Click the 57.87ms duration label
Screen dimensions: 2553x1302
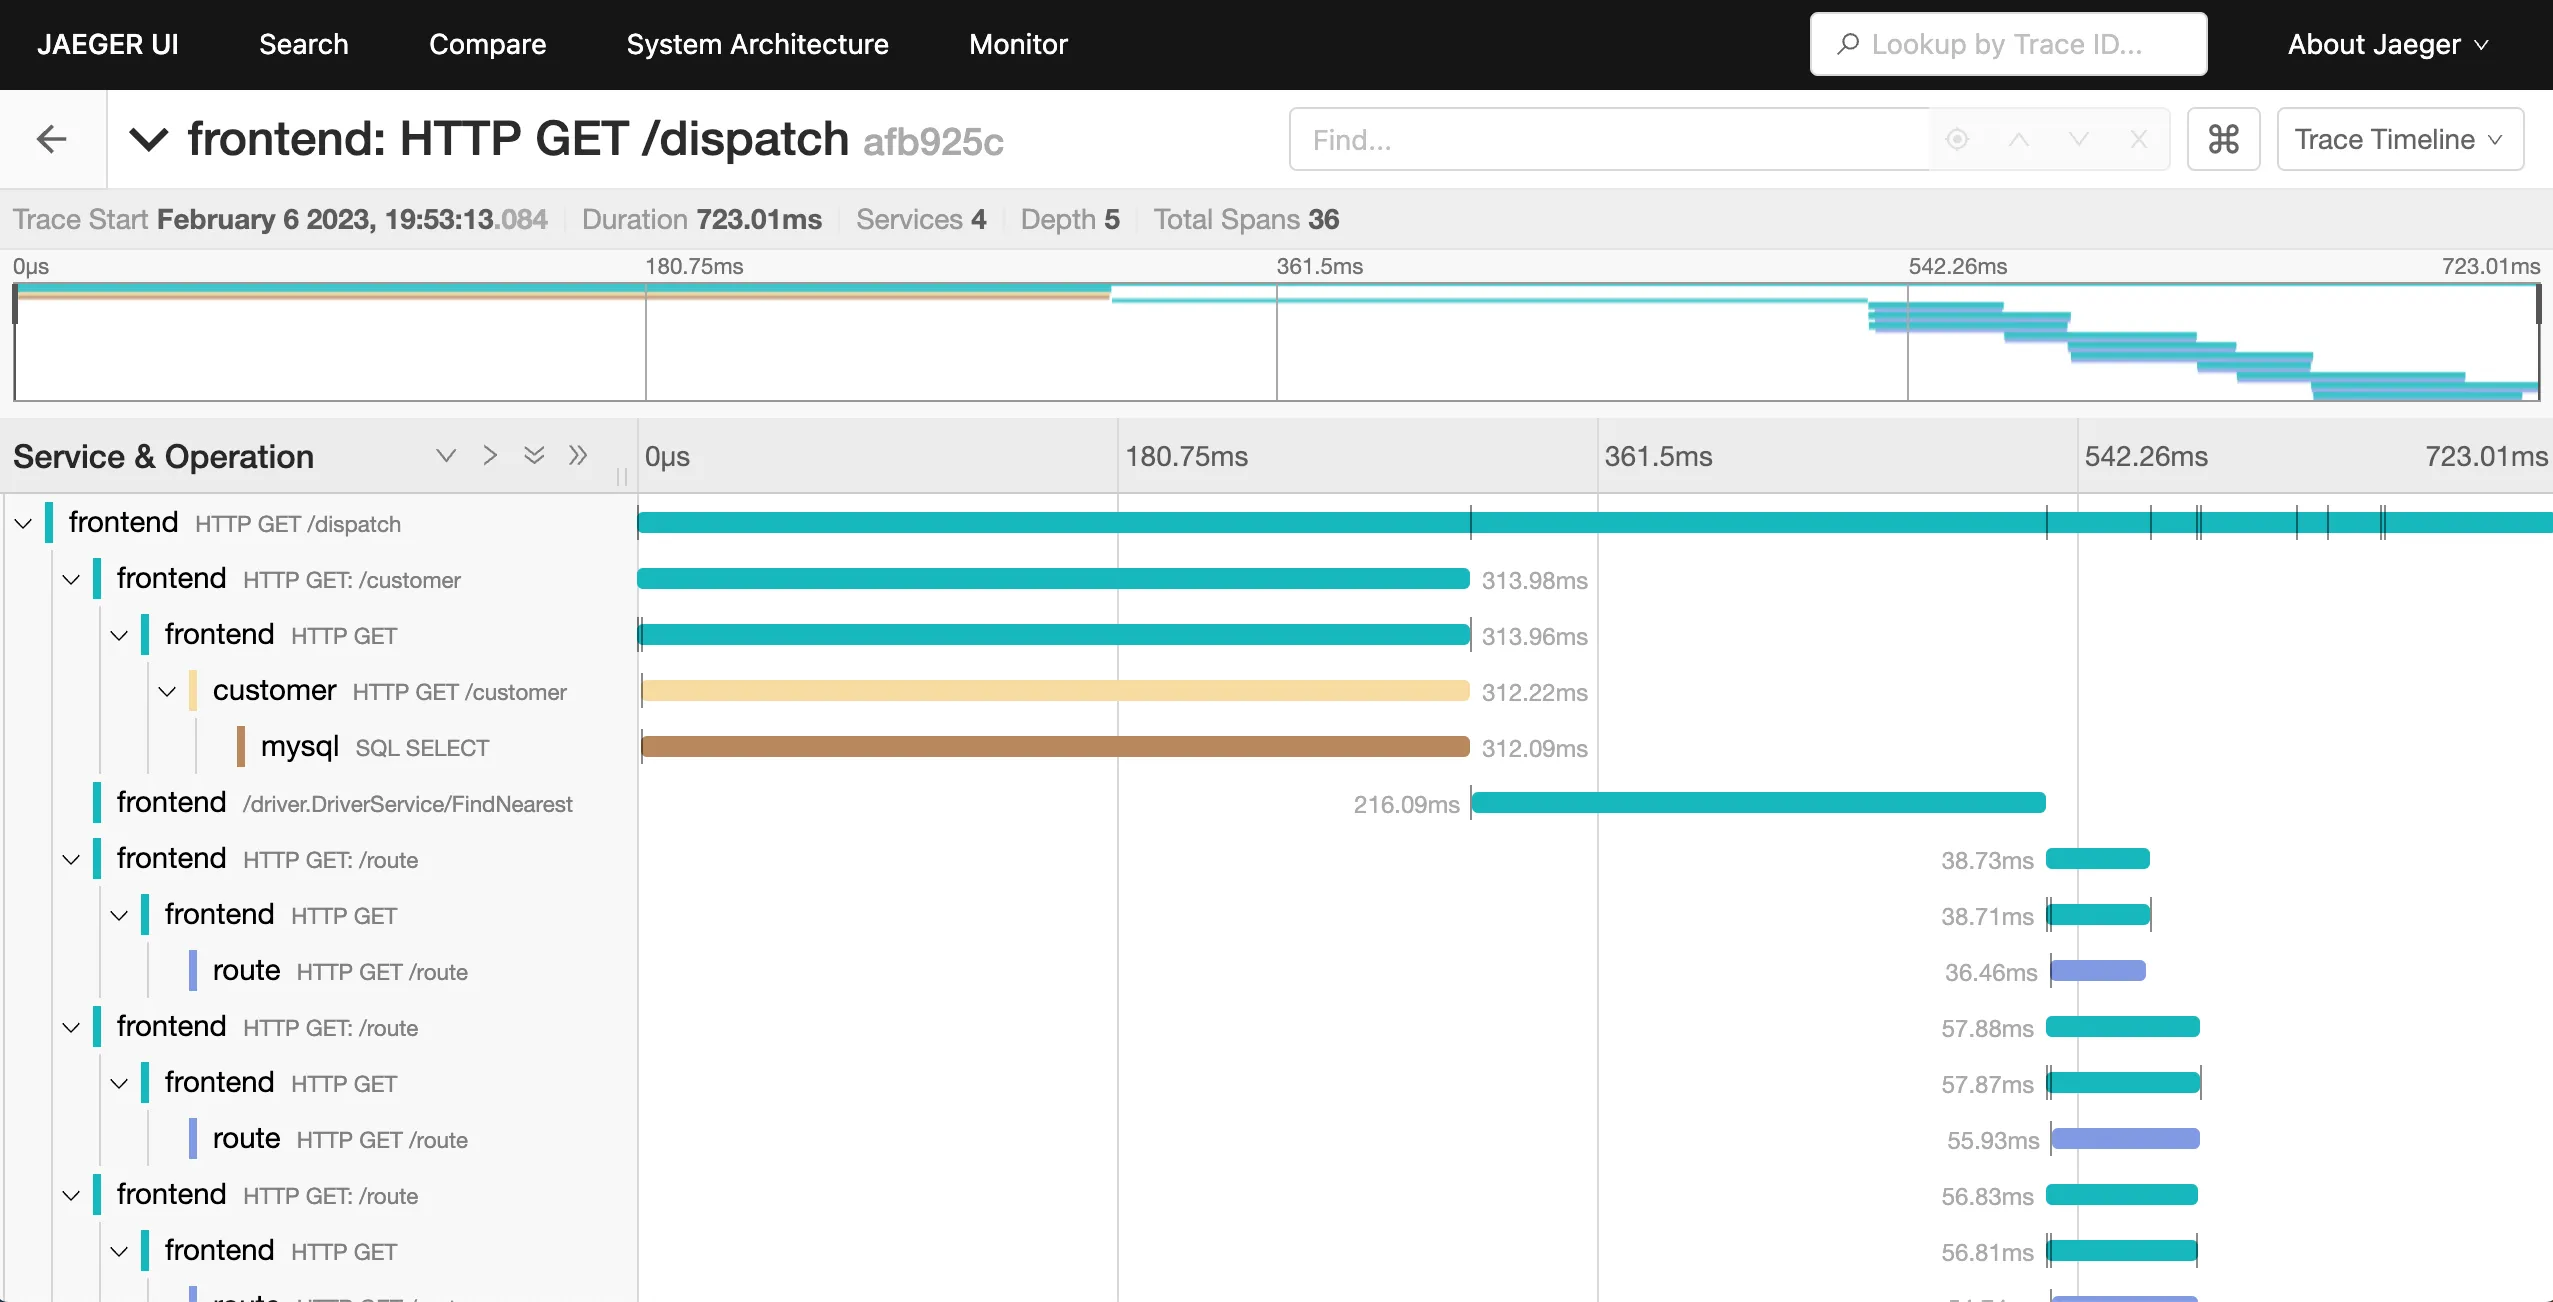(x=1987, y=1084)
